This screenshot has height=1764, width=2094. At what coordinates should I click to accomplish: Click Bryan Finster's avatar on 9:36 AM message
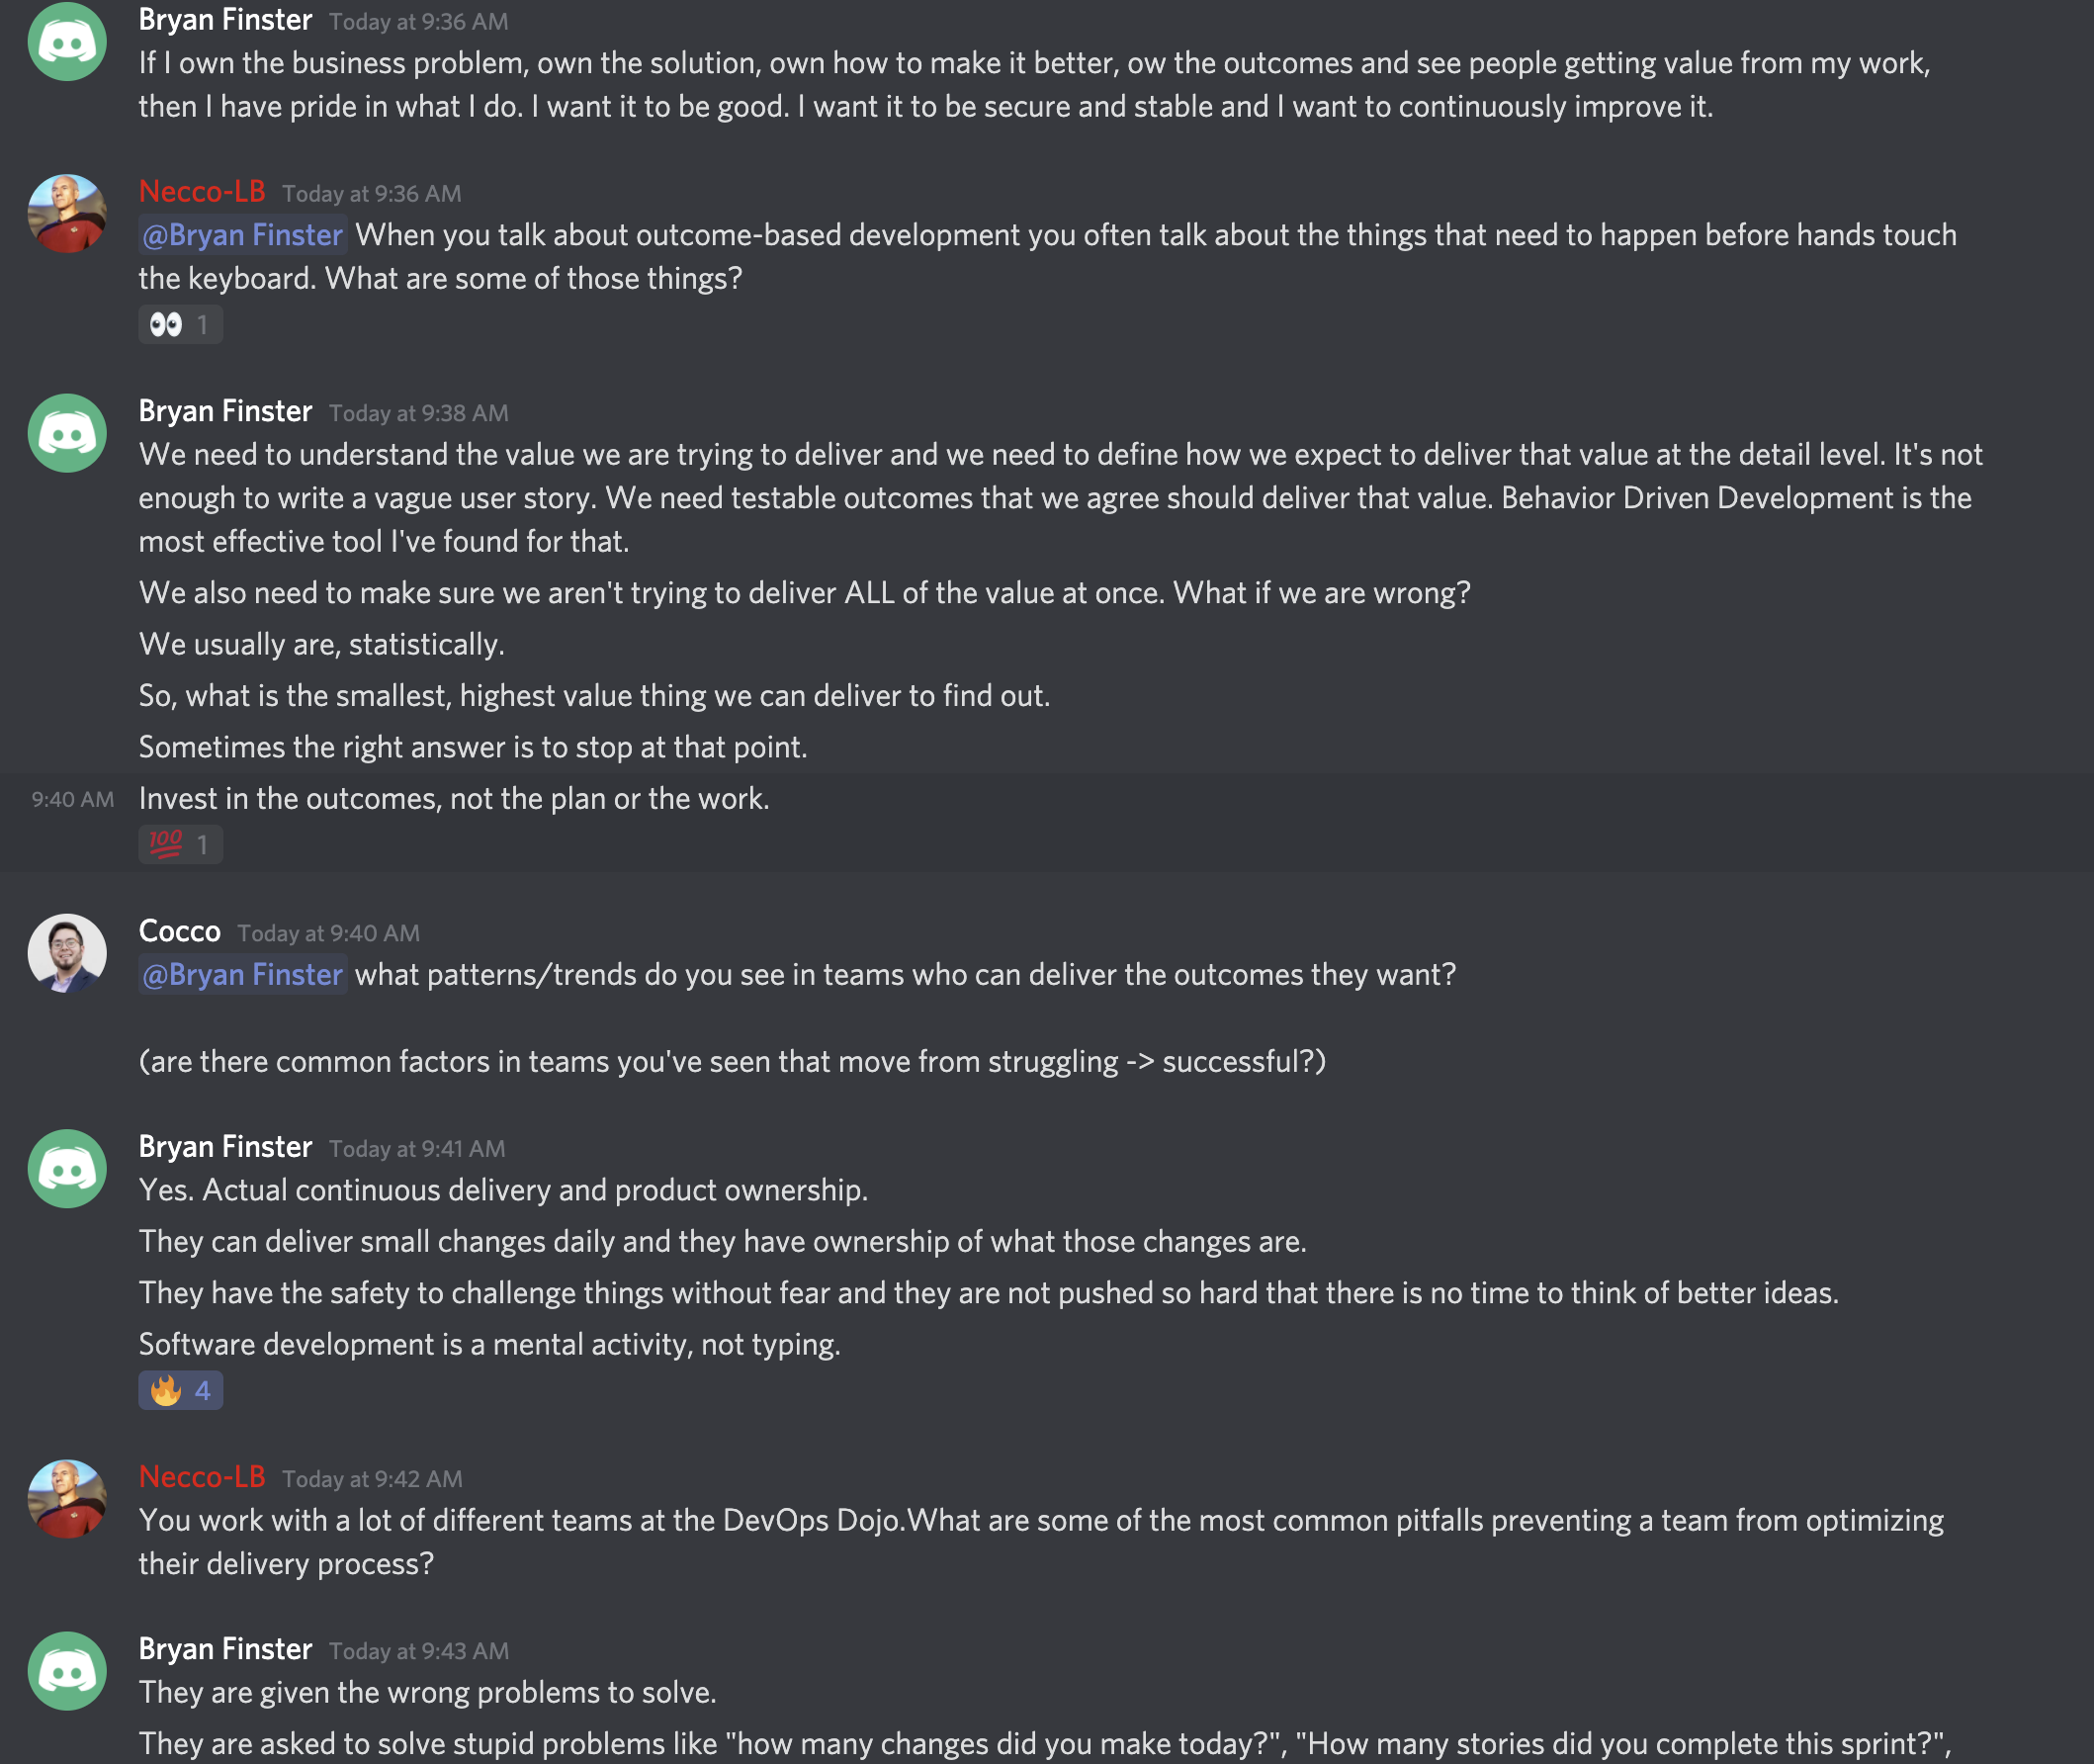[67, 41]
